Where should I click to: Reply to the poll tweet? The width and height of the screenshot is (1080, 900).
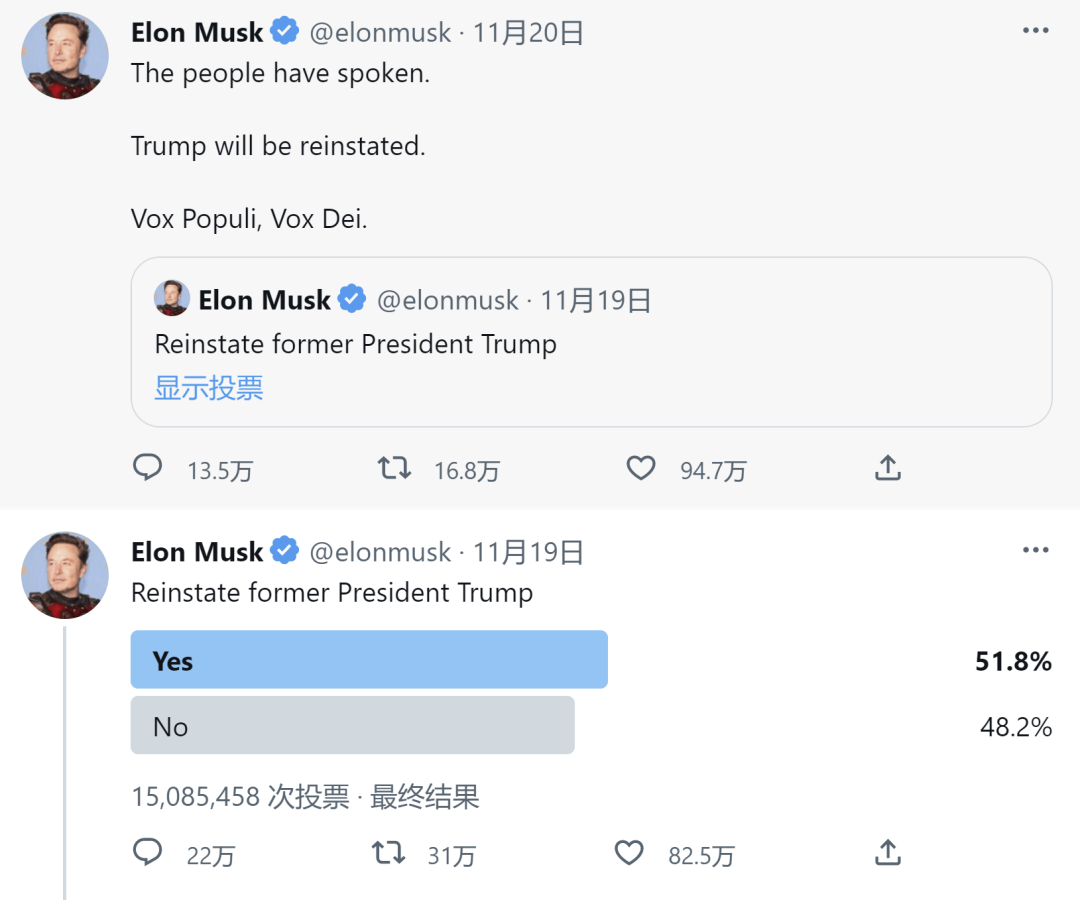pyautogui.click(x=148, y=853)
